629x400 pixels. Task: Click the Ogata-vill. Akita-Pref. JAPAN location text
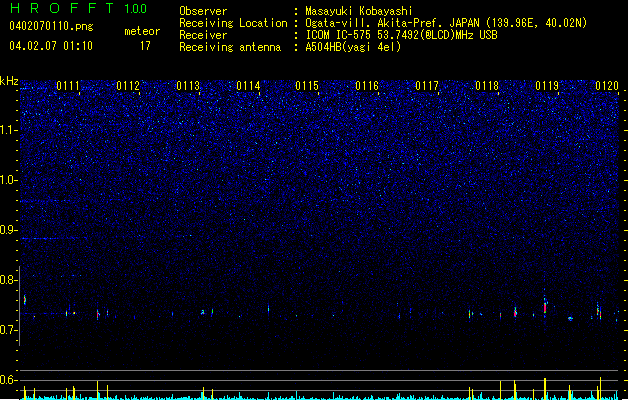point(446,23)
